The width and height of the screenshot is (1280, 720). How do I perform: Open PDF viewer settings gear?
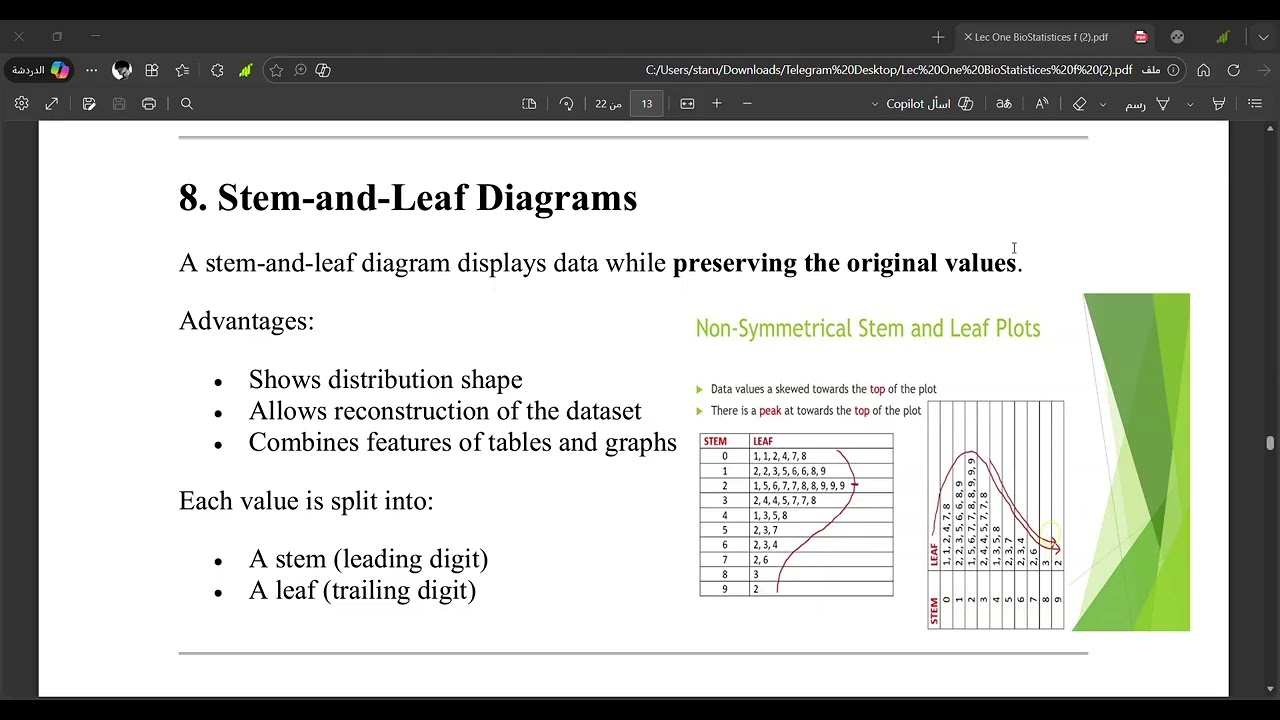click(21, 104)
